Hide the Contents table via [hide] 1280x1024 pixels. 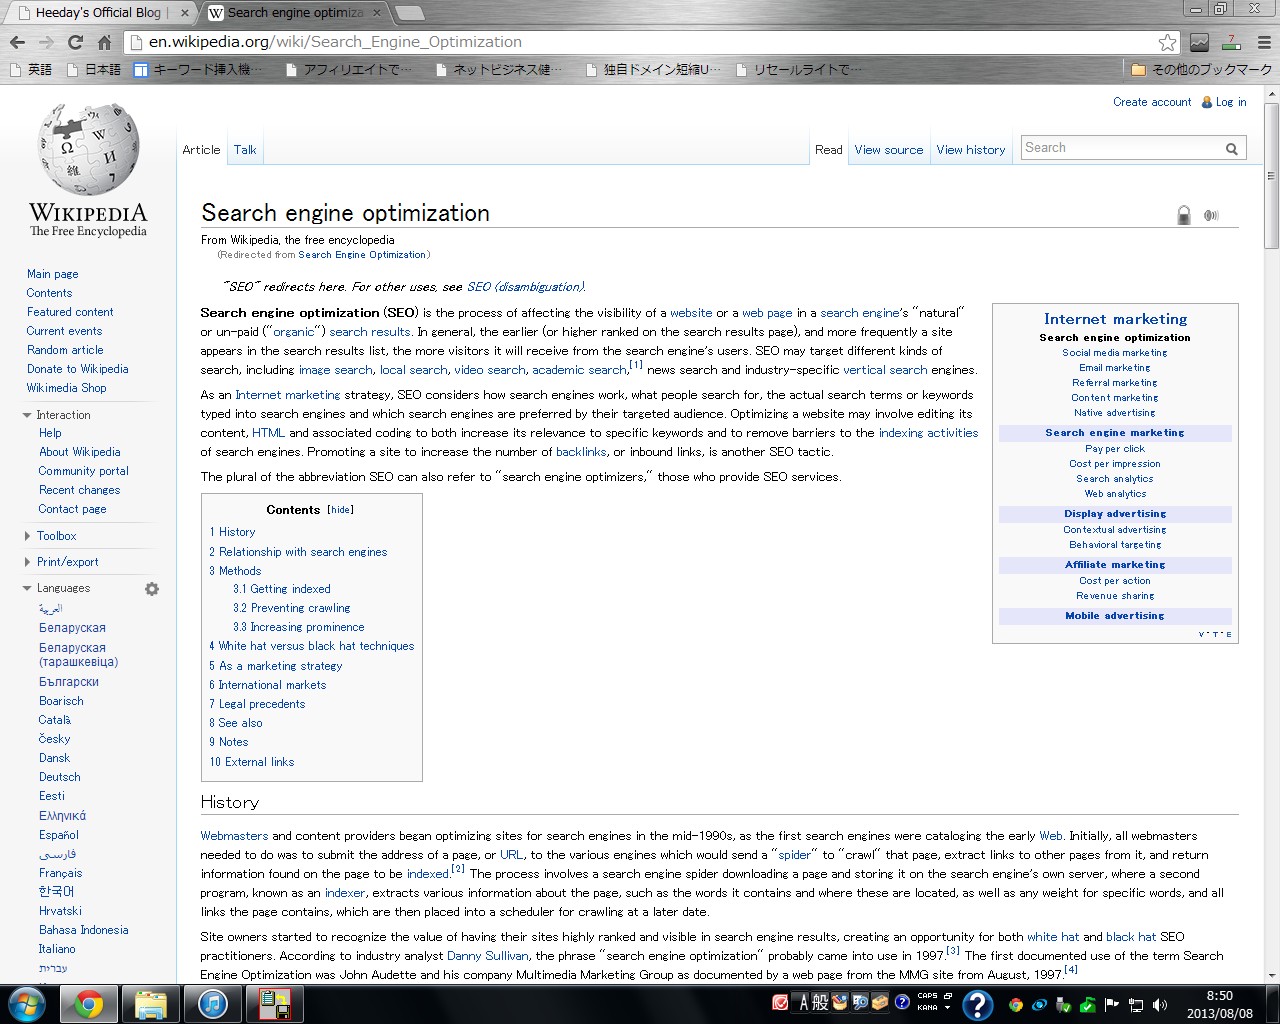pos(340,510)
